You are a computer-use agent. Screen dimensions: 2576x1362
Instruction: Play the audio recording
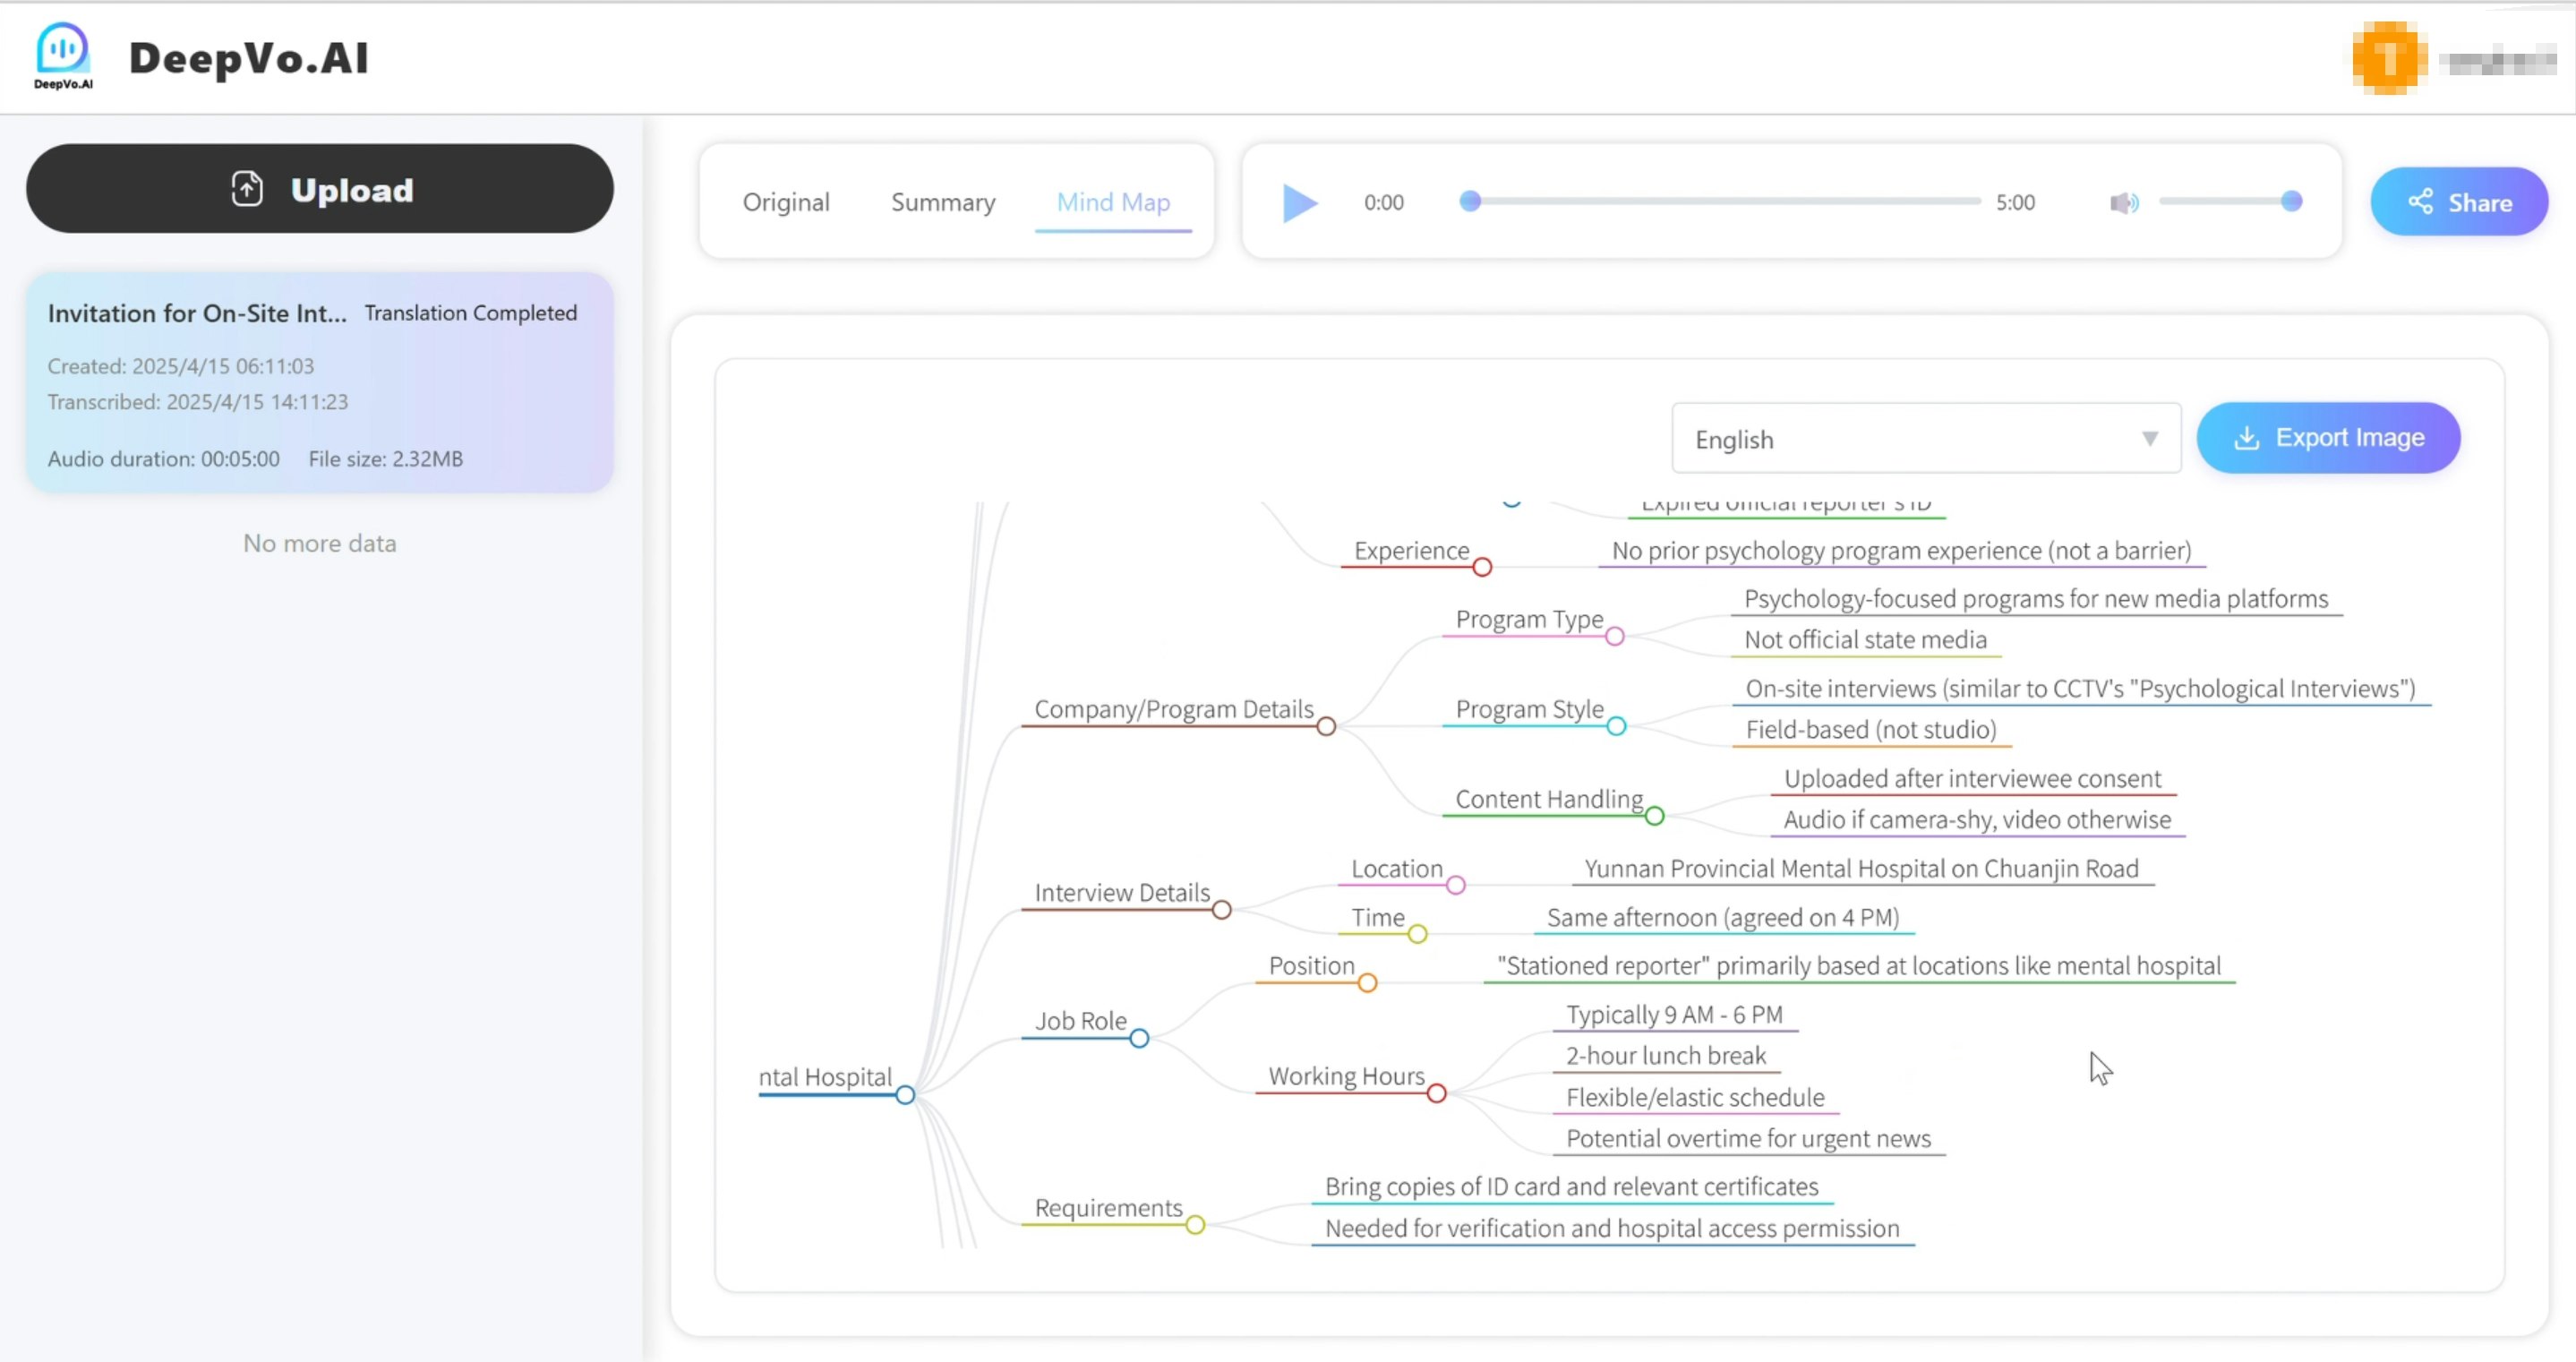[1299, 203]
